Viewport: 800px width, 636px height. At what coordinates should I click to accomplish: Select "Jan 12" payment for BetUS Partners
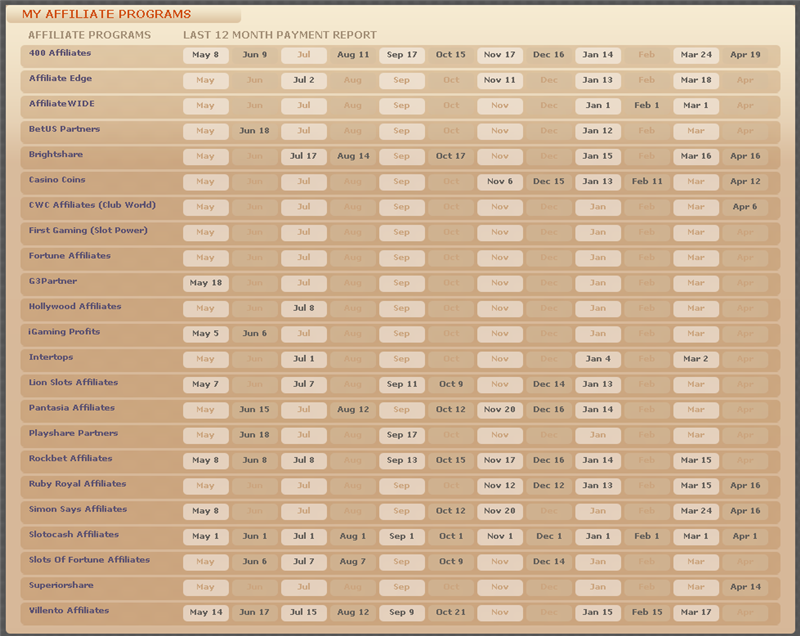point(597,131)
